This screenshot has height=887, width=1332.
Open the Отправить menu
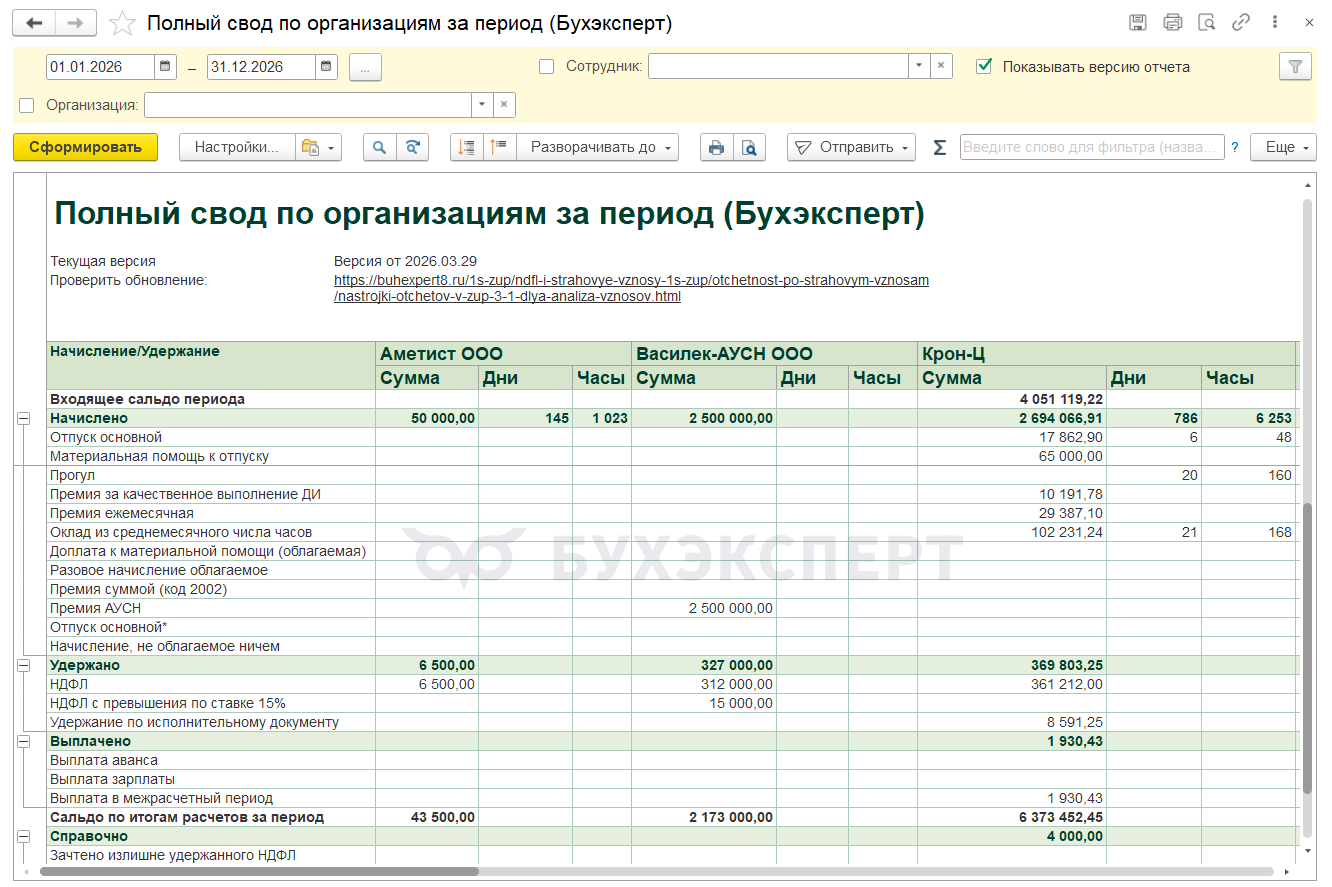click(851, 148)
